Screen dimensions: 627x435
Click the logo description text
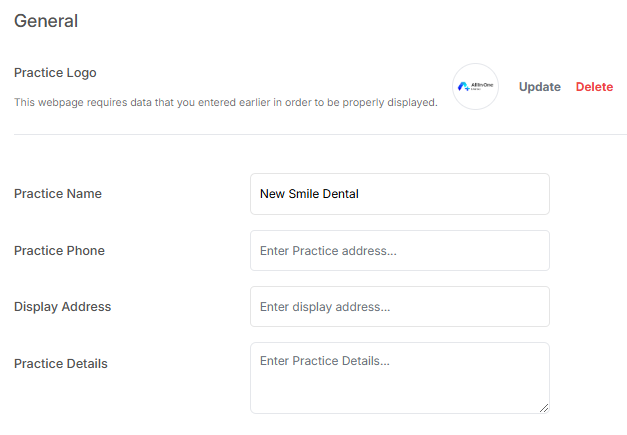(x=225, y=102)
